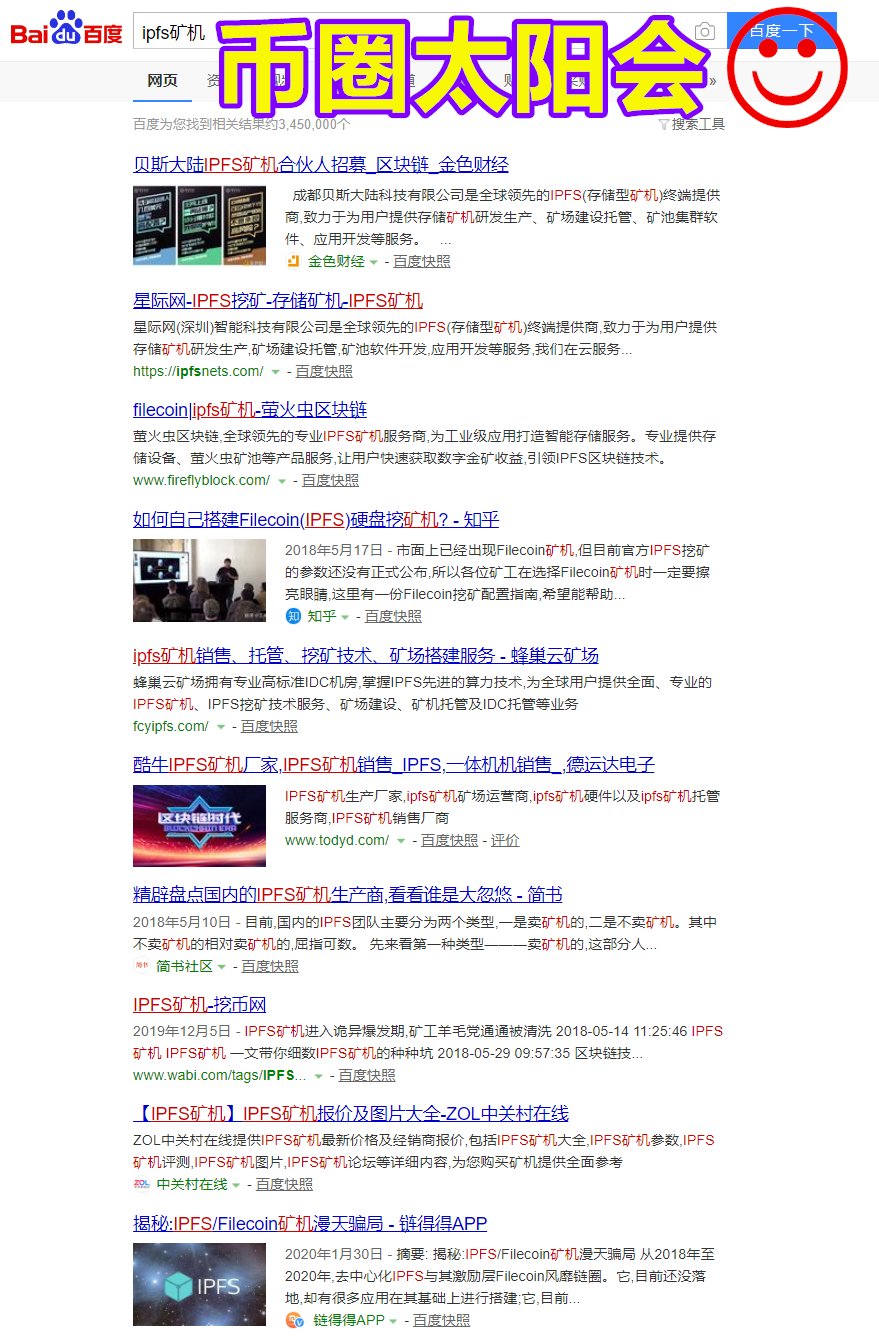
Task: Open 揭秘:IPFS/Filecoin矿机漫天骗局 result
Action: point(310,1223)
